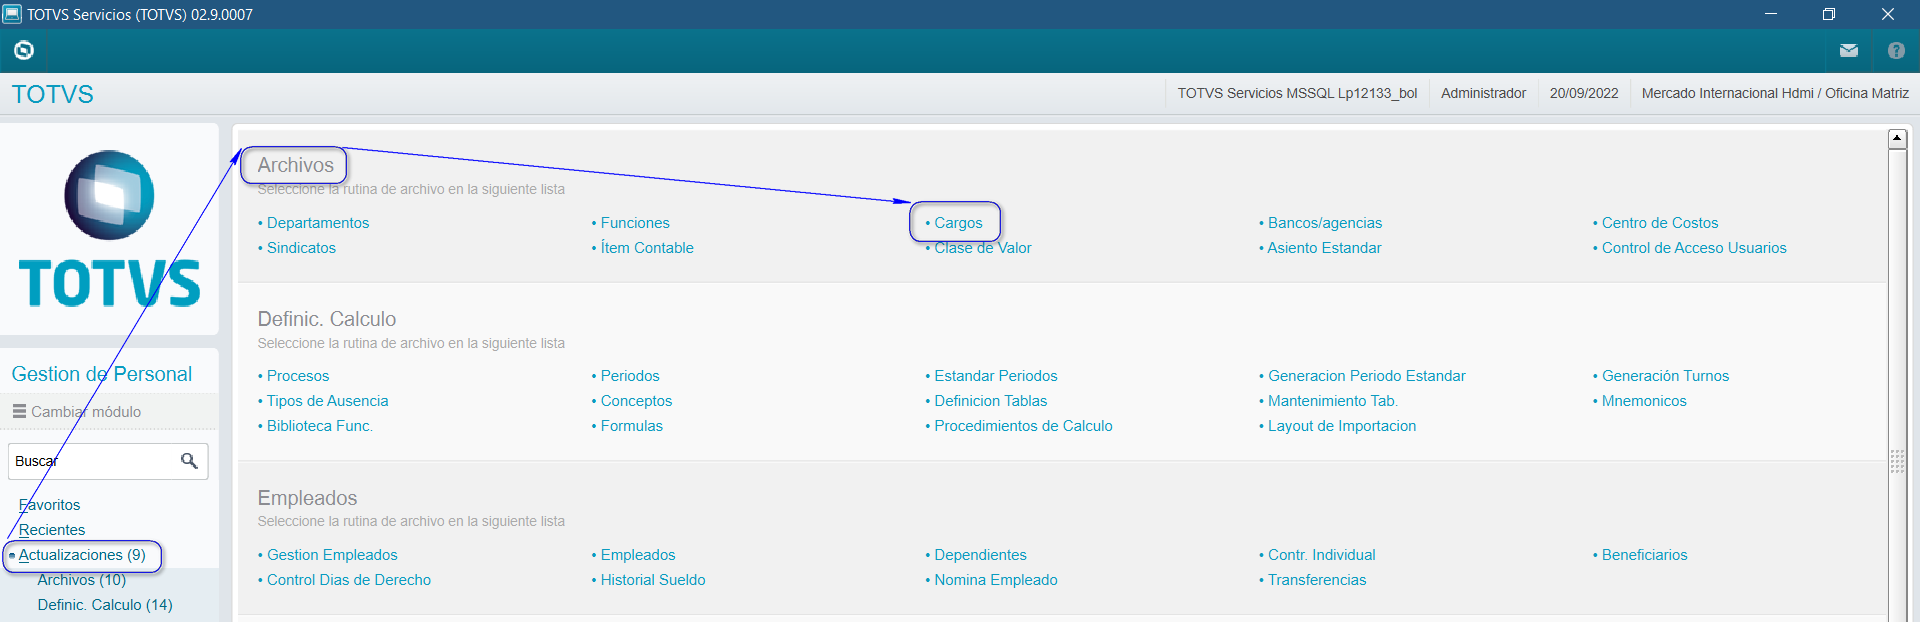Open the Conceptos routine
This screenshot has width=1920, height=622.
pyautogui.click(x=636, y=401)
